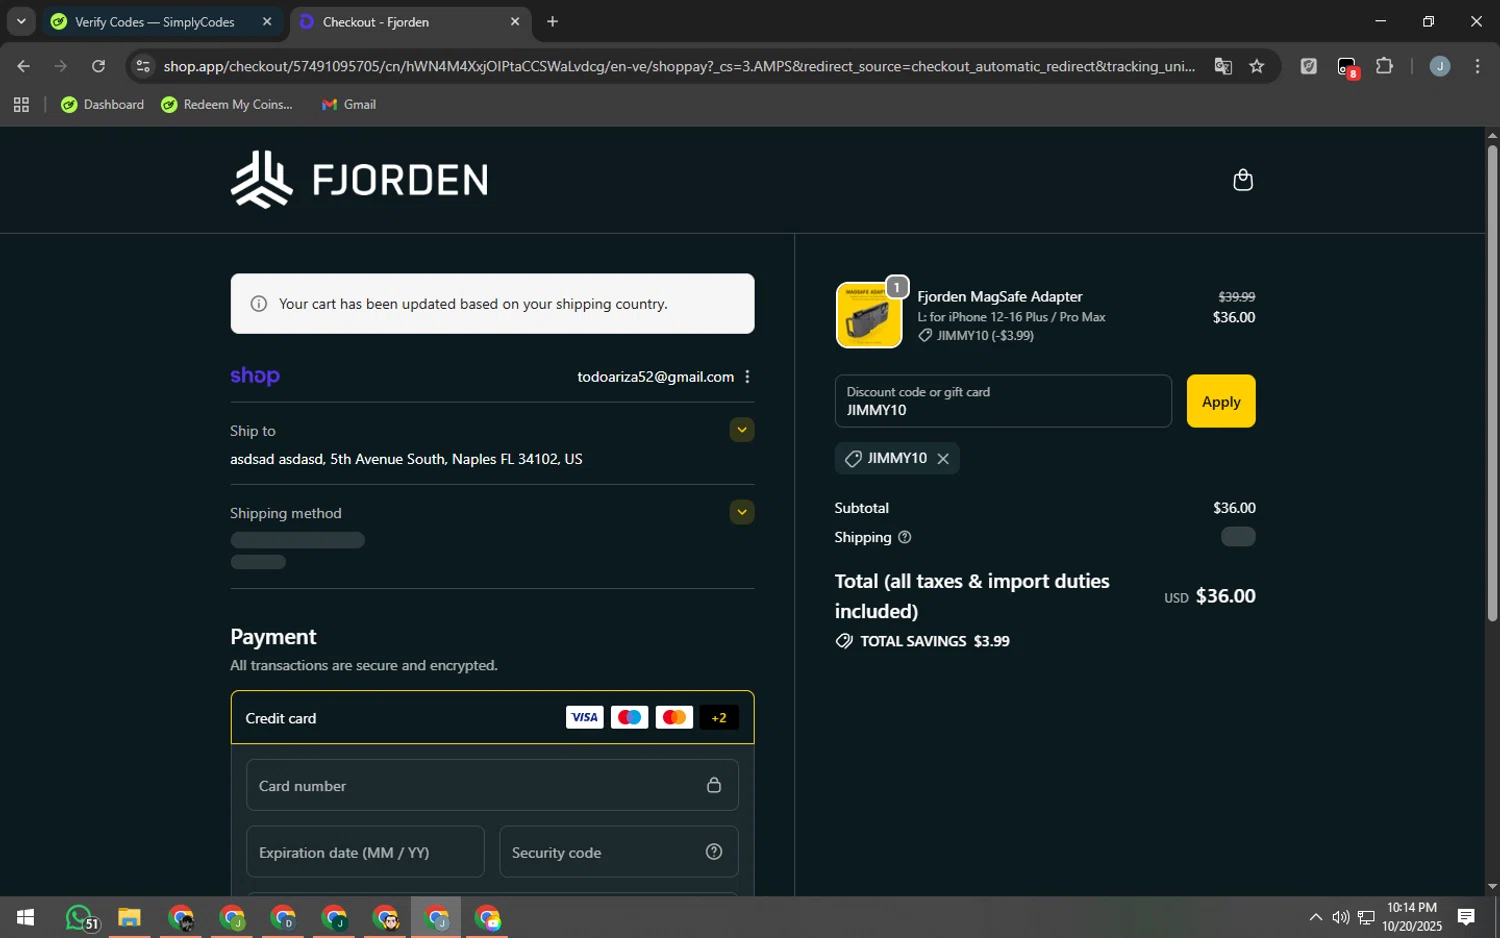Click the shipping address text for Naples FL
The height and width of the screenshot is (938, 1500).
click(406, 459)
